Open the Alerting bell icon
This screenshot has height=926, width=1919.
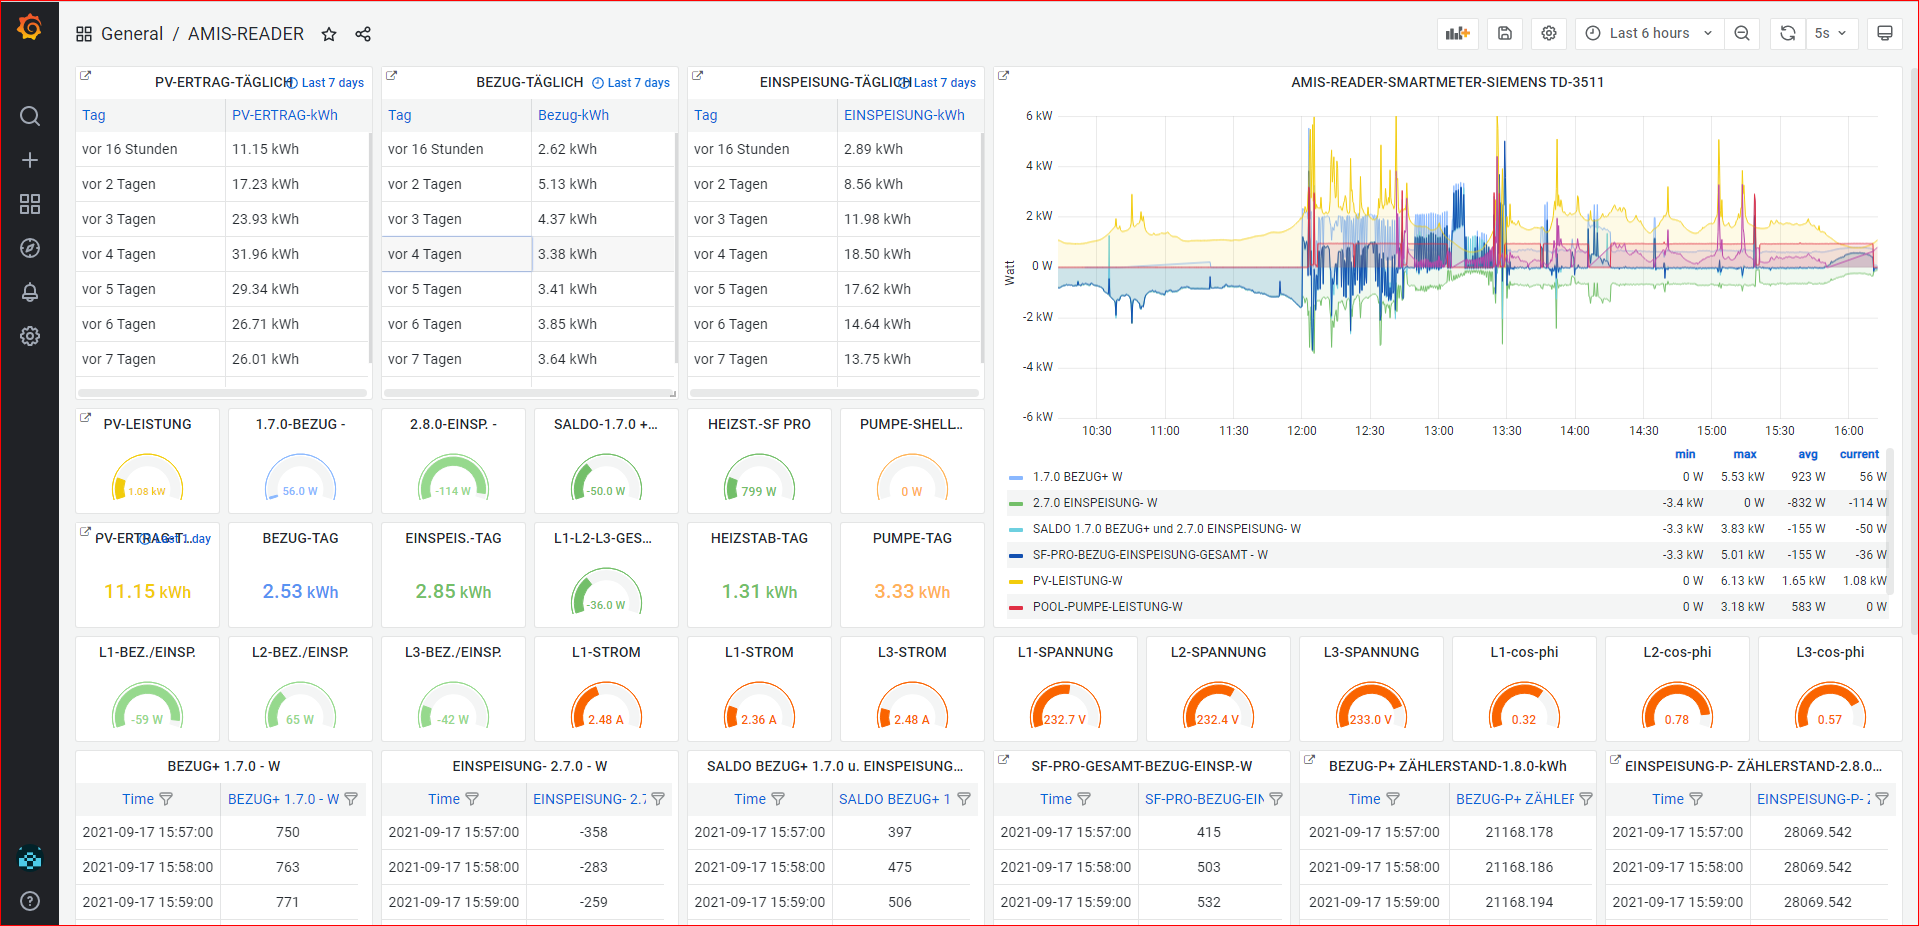click(30, 292)
